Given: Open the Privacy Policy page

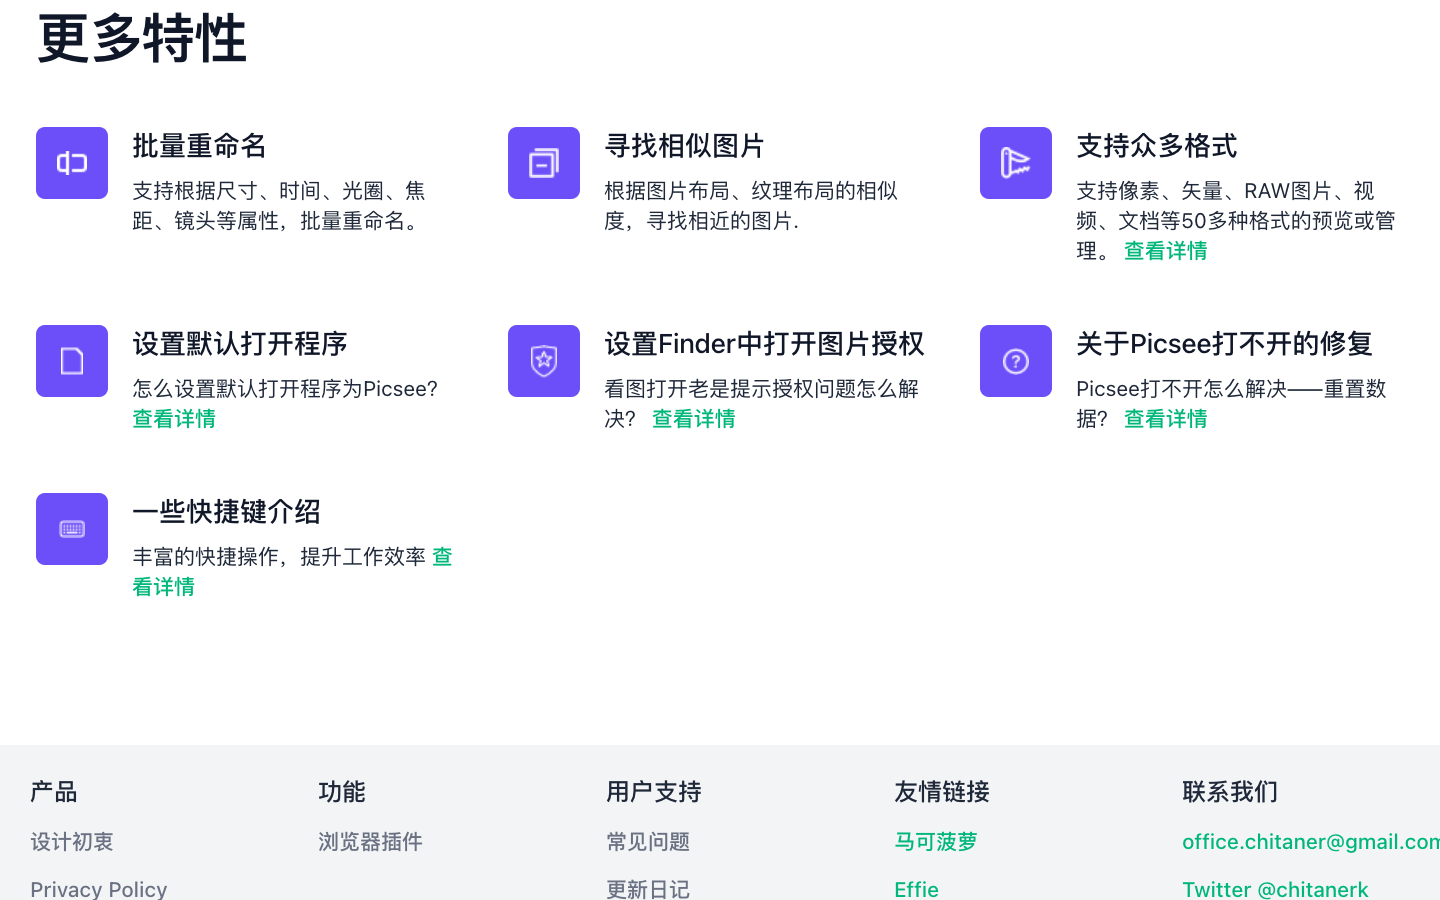Looking at the screenshot, I should pyautogui.click(x=98, y=889).
